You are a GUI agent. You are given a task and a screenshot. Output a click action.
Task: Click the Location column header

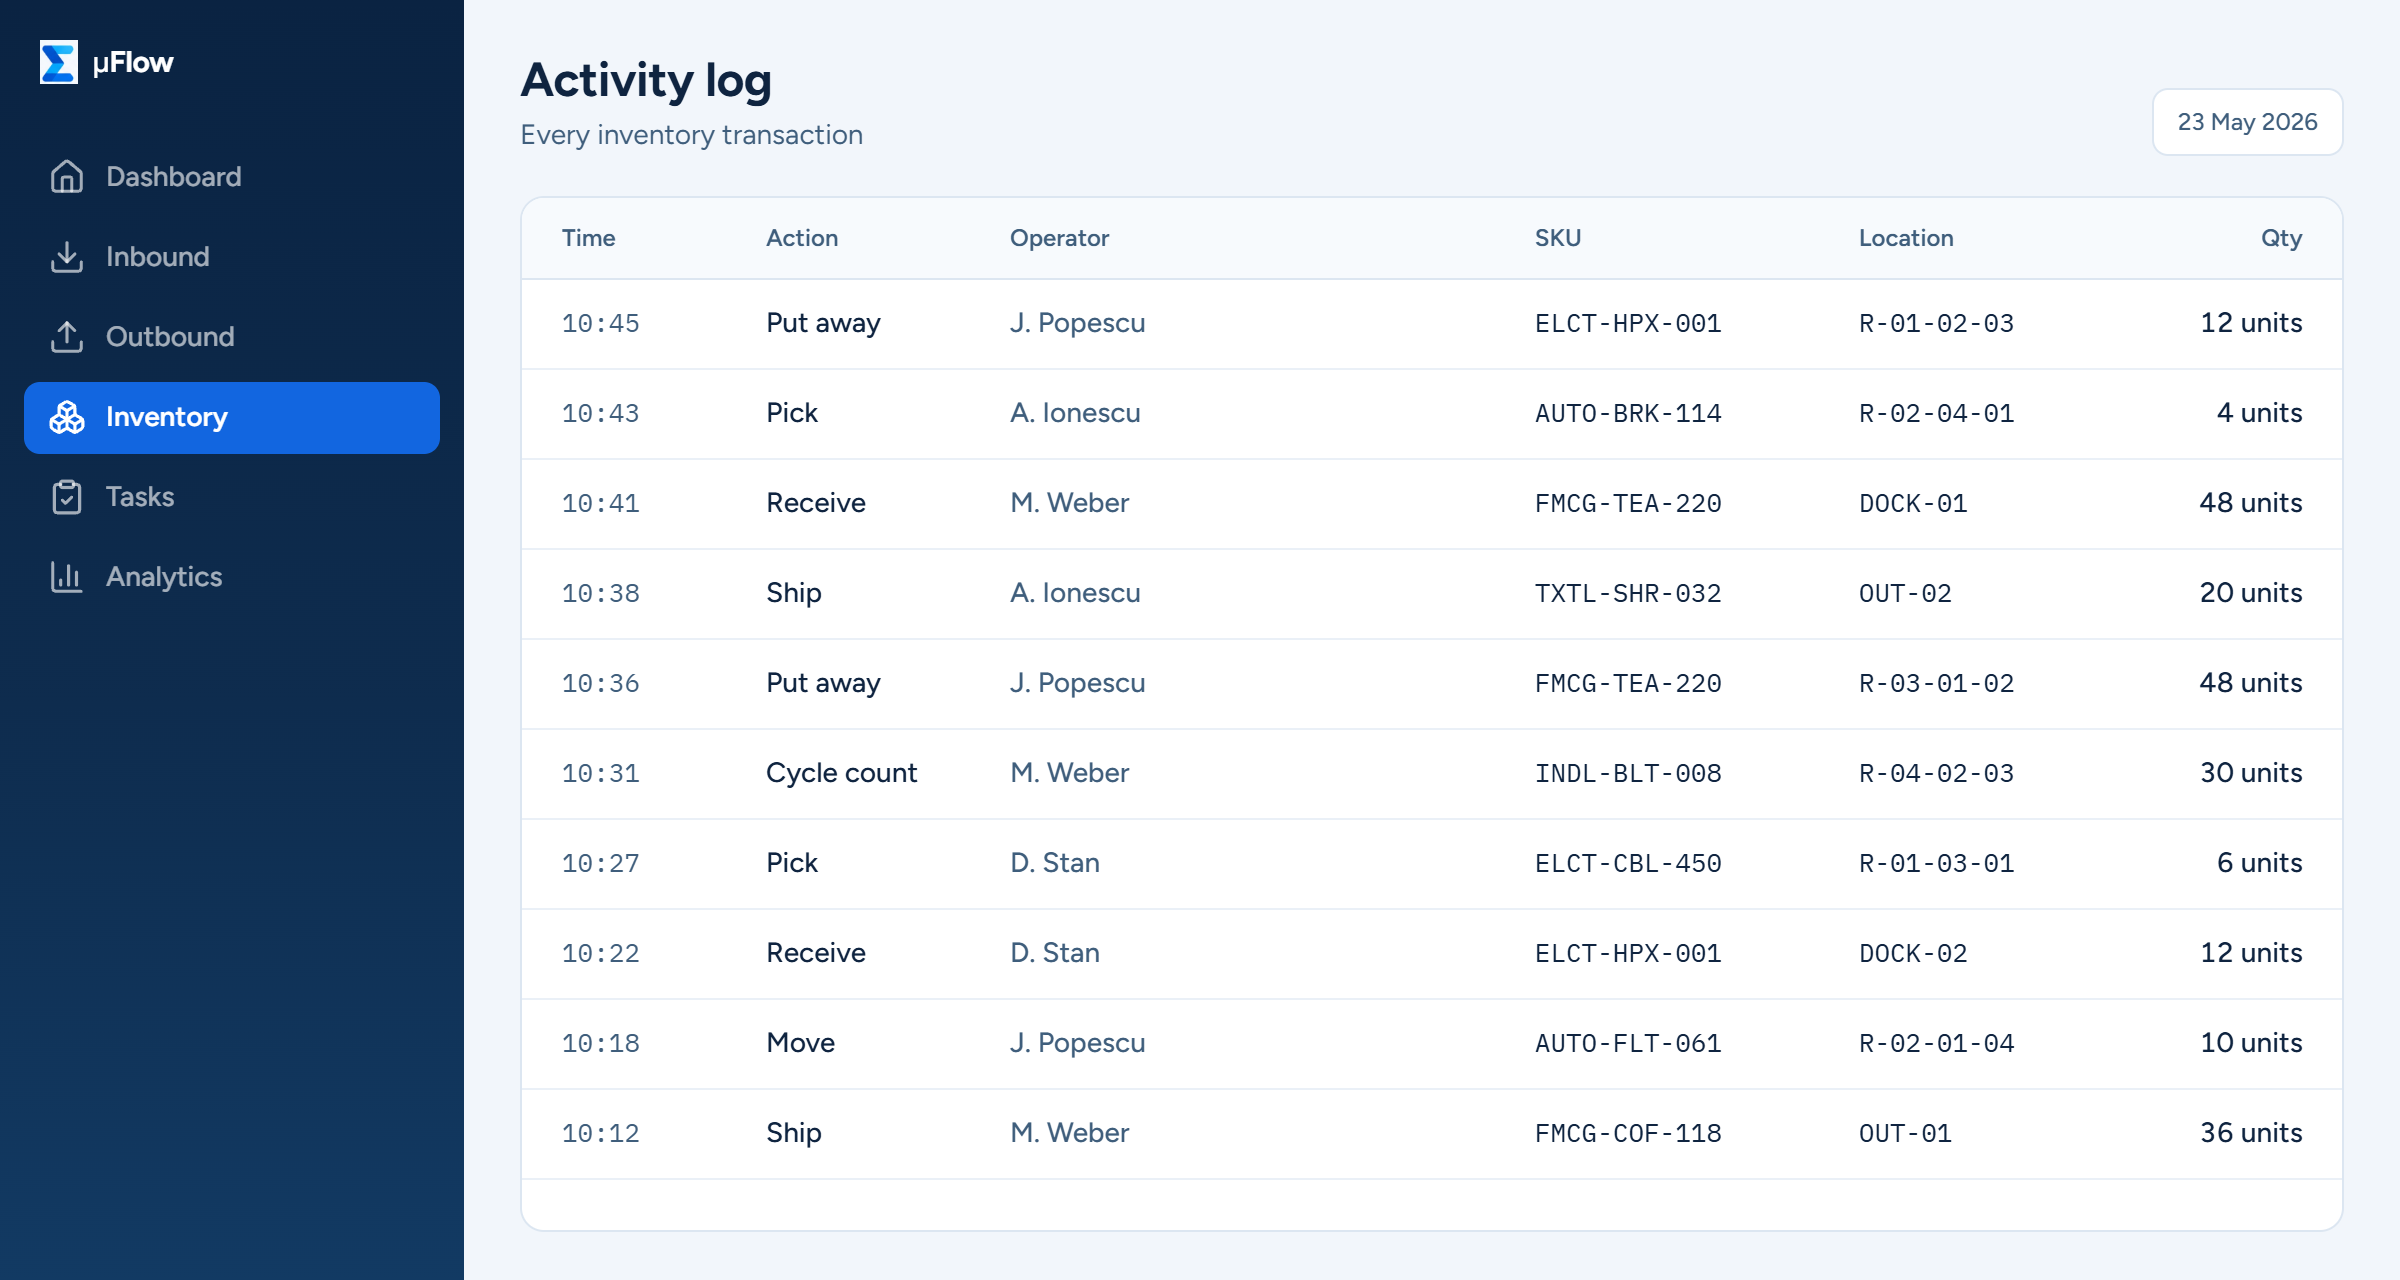[x=1906, y=238]
